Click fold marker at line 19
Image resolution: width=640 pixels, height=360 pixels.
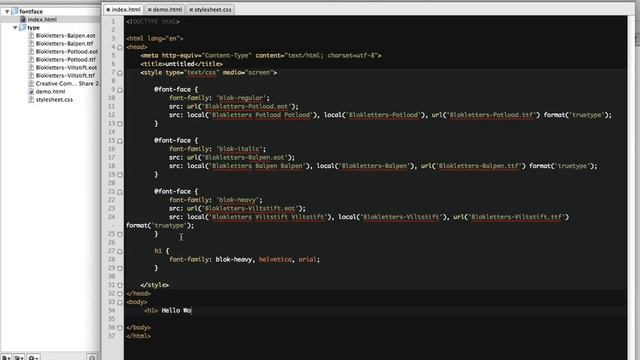(x=120, y=175)
